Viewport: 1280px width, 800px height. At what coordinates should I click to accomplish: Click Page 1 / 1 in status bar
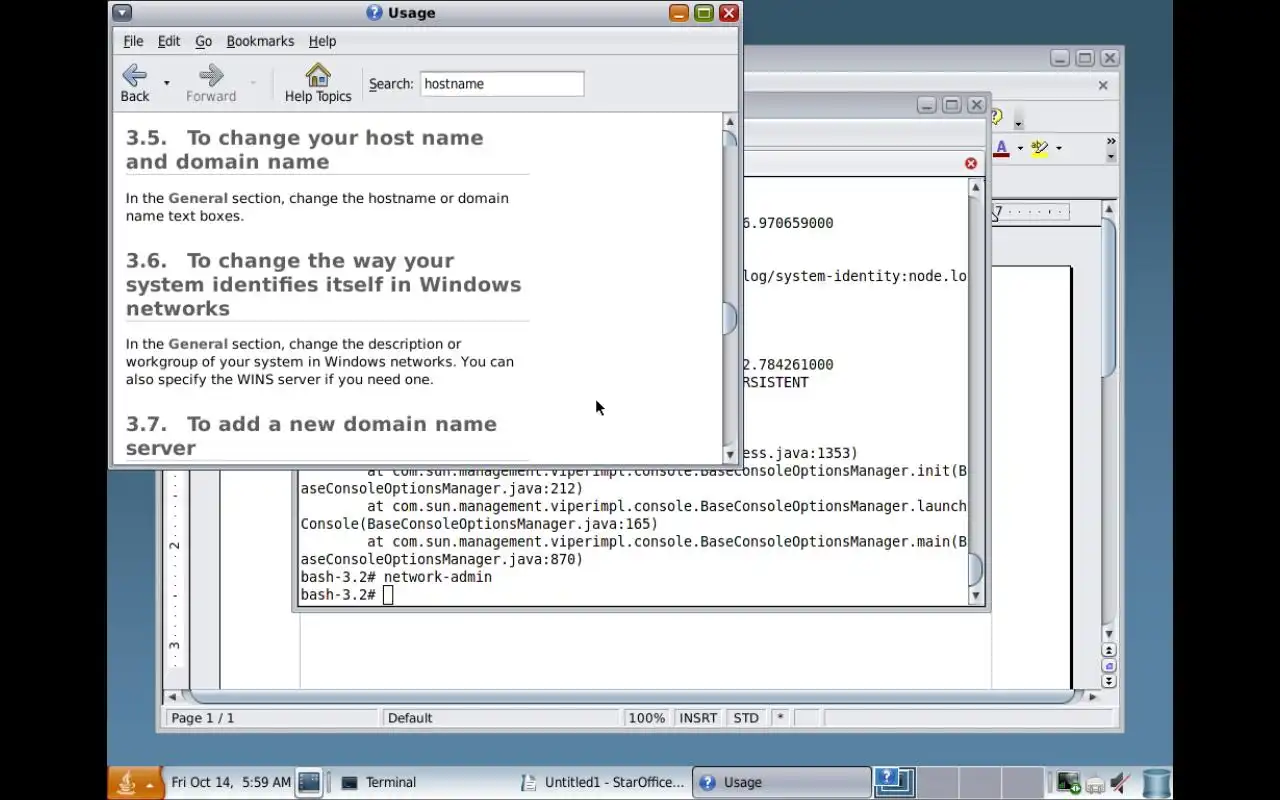click(272, 718)
